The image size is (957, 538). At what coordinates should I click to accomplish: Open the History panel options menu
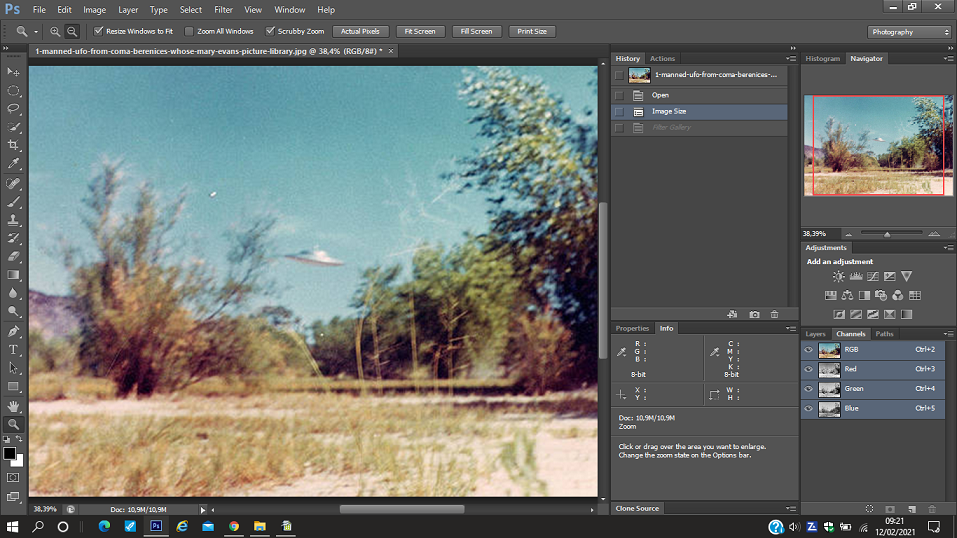[792, 59]
